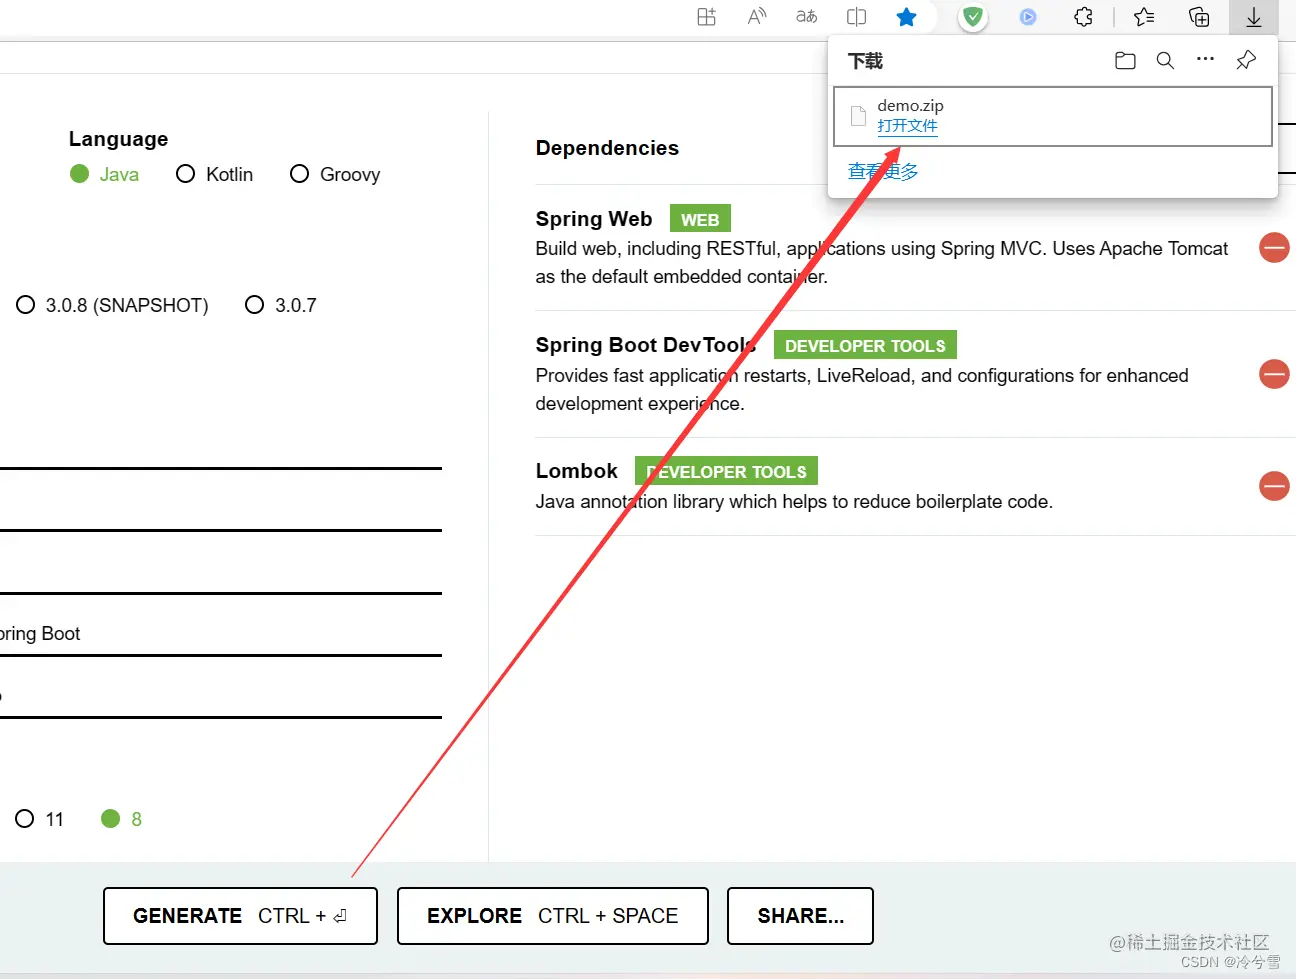Screen dimensions: 1296x979
Task: Click the Lombok dependency title
Action: coord(577,471)
